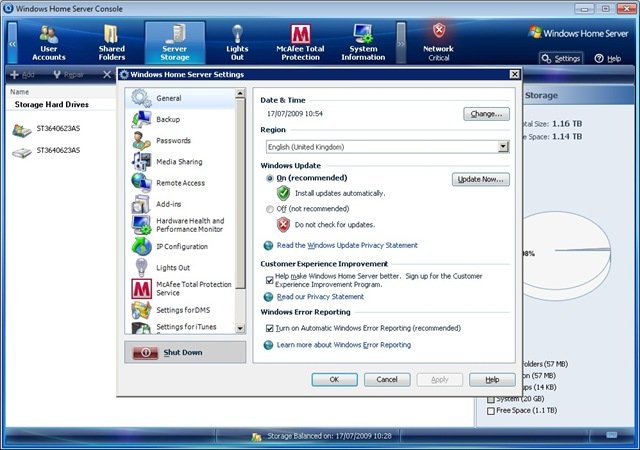Open Read our Privacy Statement link

click(320, 297)
